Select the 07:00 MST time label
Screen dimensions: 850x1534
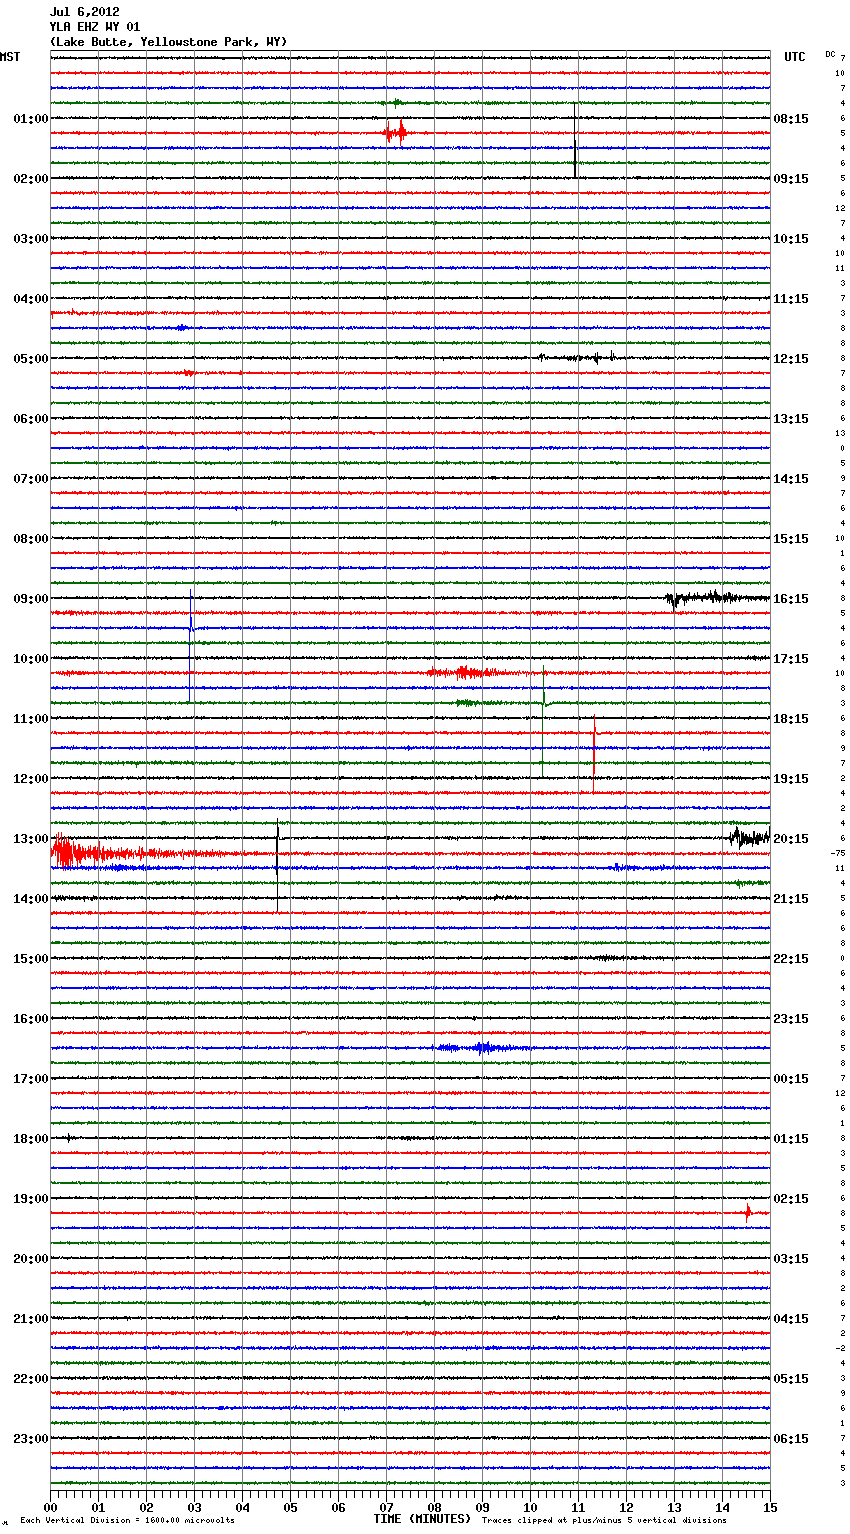click(31, 479)
